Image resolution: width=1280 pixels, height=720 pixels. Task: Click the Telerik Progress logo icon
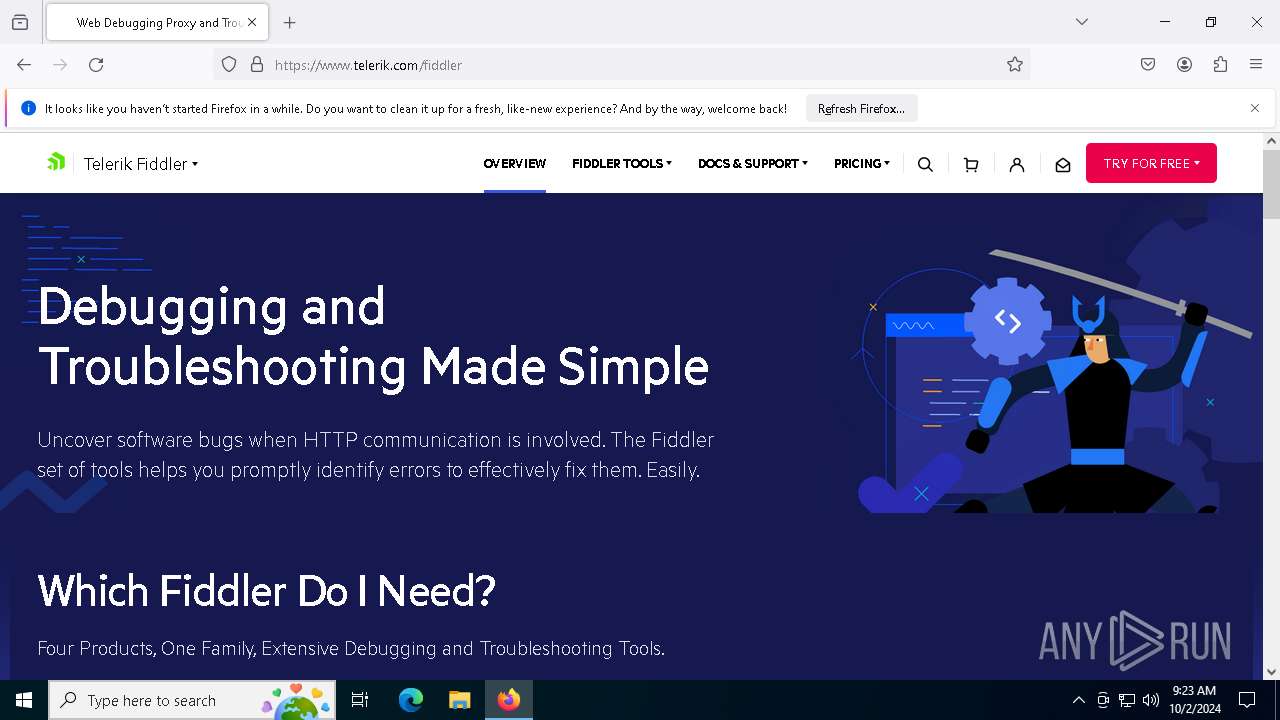click(x=56, y=162)
